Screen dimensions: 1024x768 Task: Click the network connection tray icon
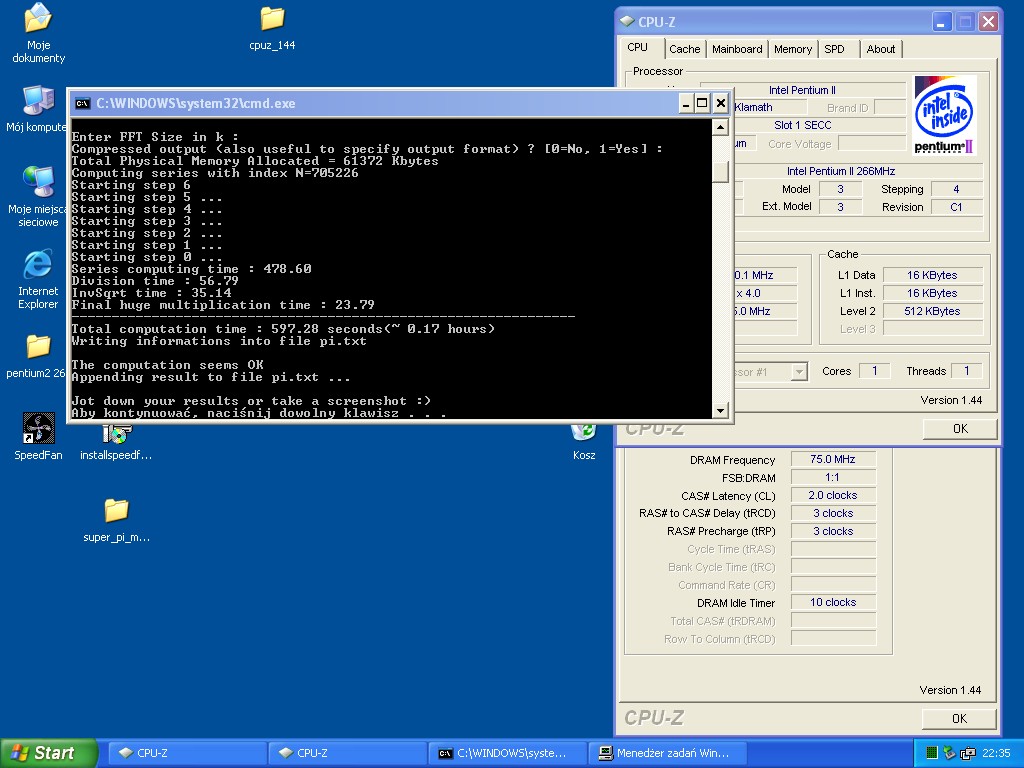968,753
